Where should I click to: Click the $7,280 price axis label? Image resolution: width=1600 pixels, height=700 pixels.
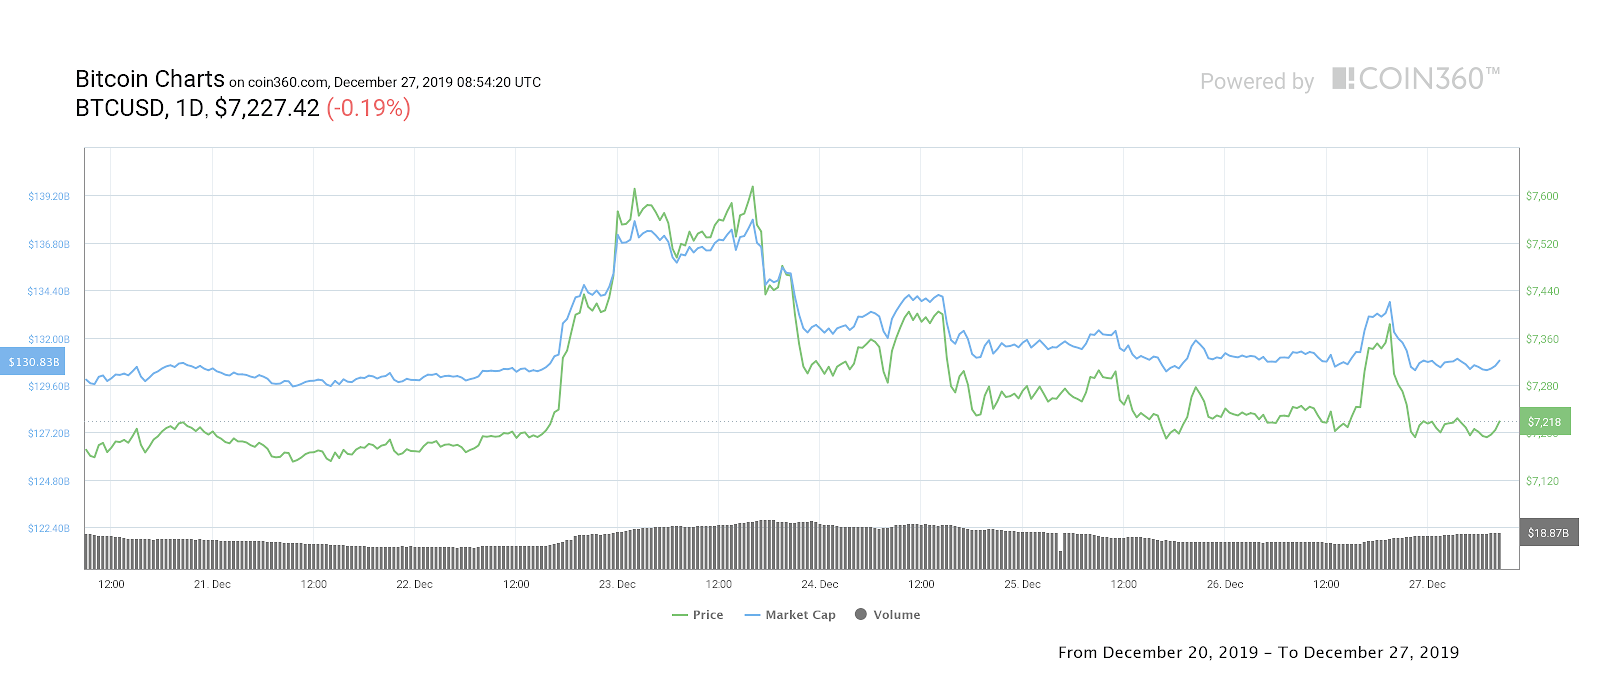[x=1542, y=386]
